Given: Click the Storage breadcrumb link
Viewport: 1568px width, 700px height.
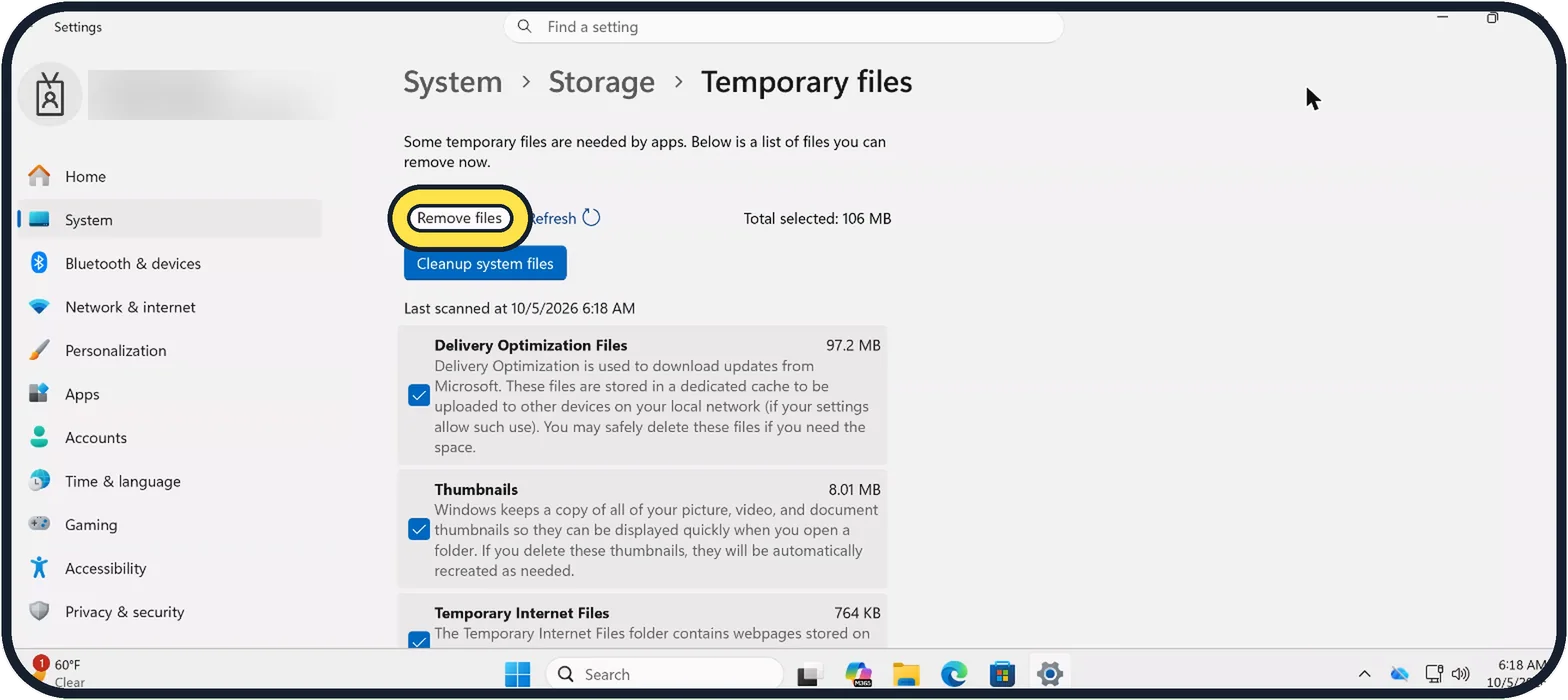Looking at the screenshot, I should (x=601, y=82).
